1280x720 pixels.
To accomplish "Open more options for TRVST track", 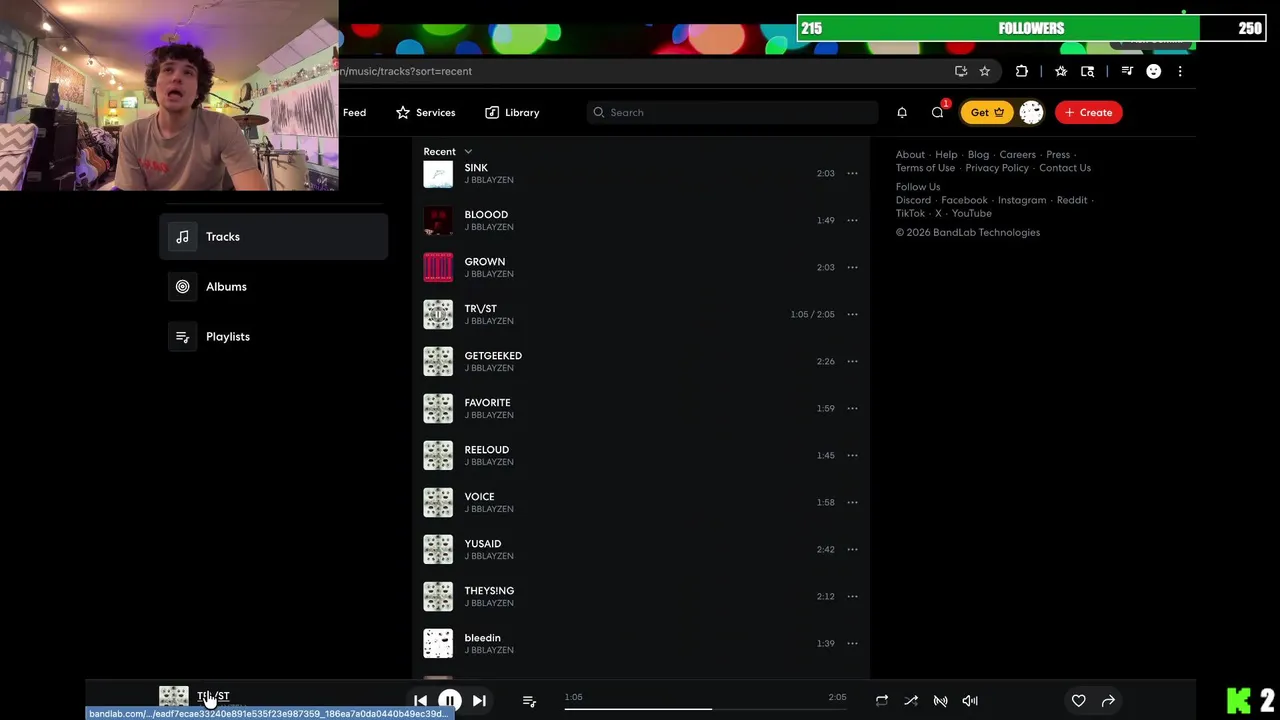I will click(x=852, y=315).
